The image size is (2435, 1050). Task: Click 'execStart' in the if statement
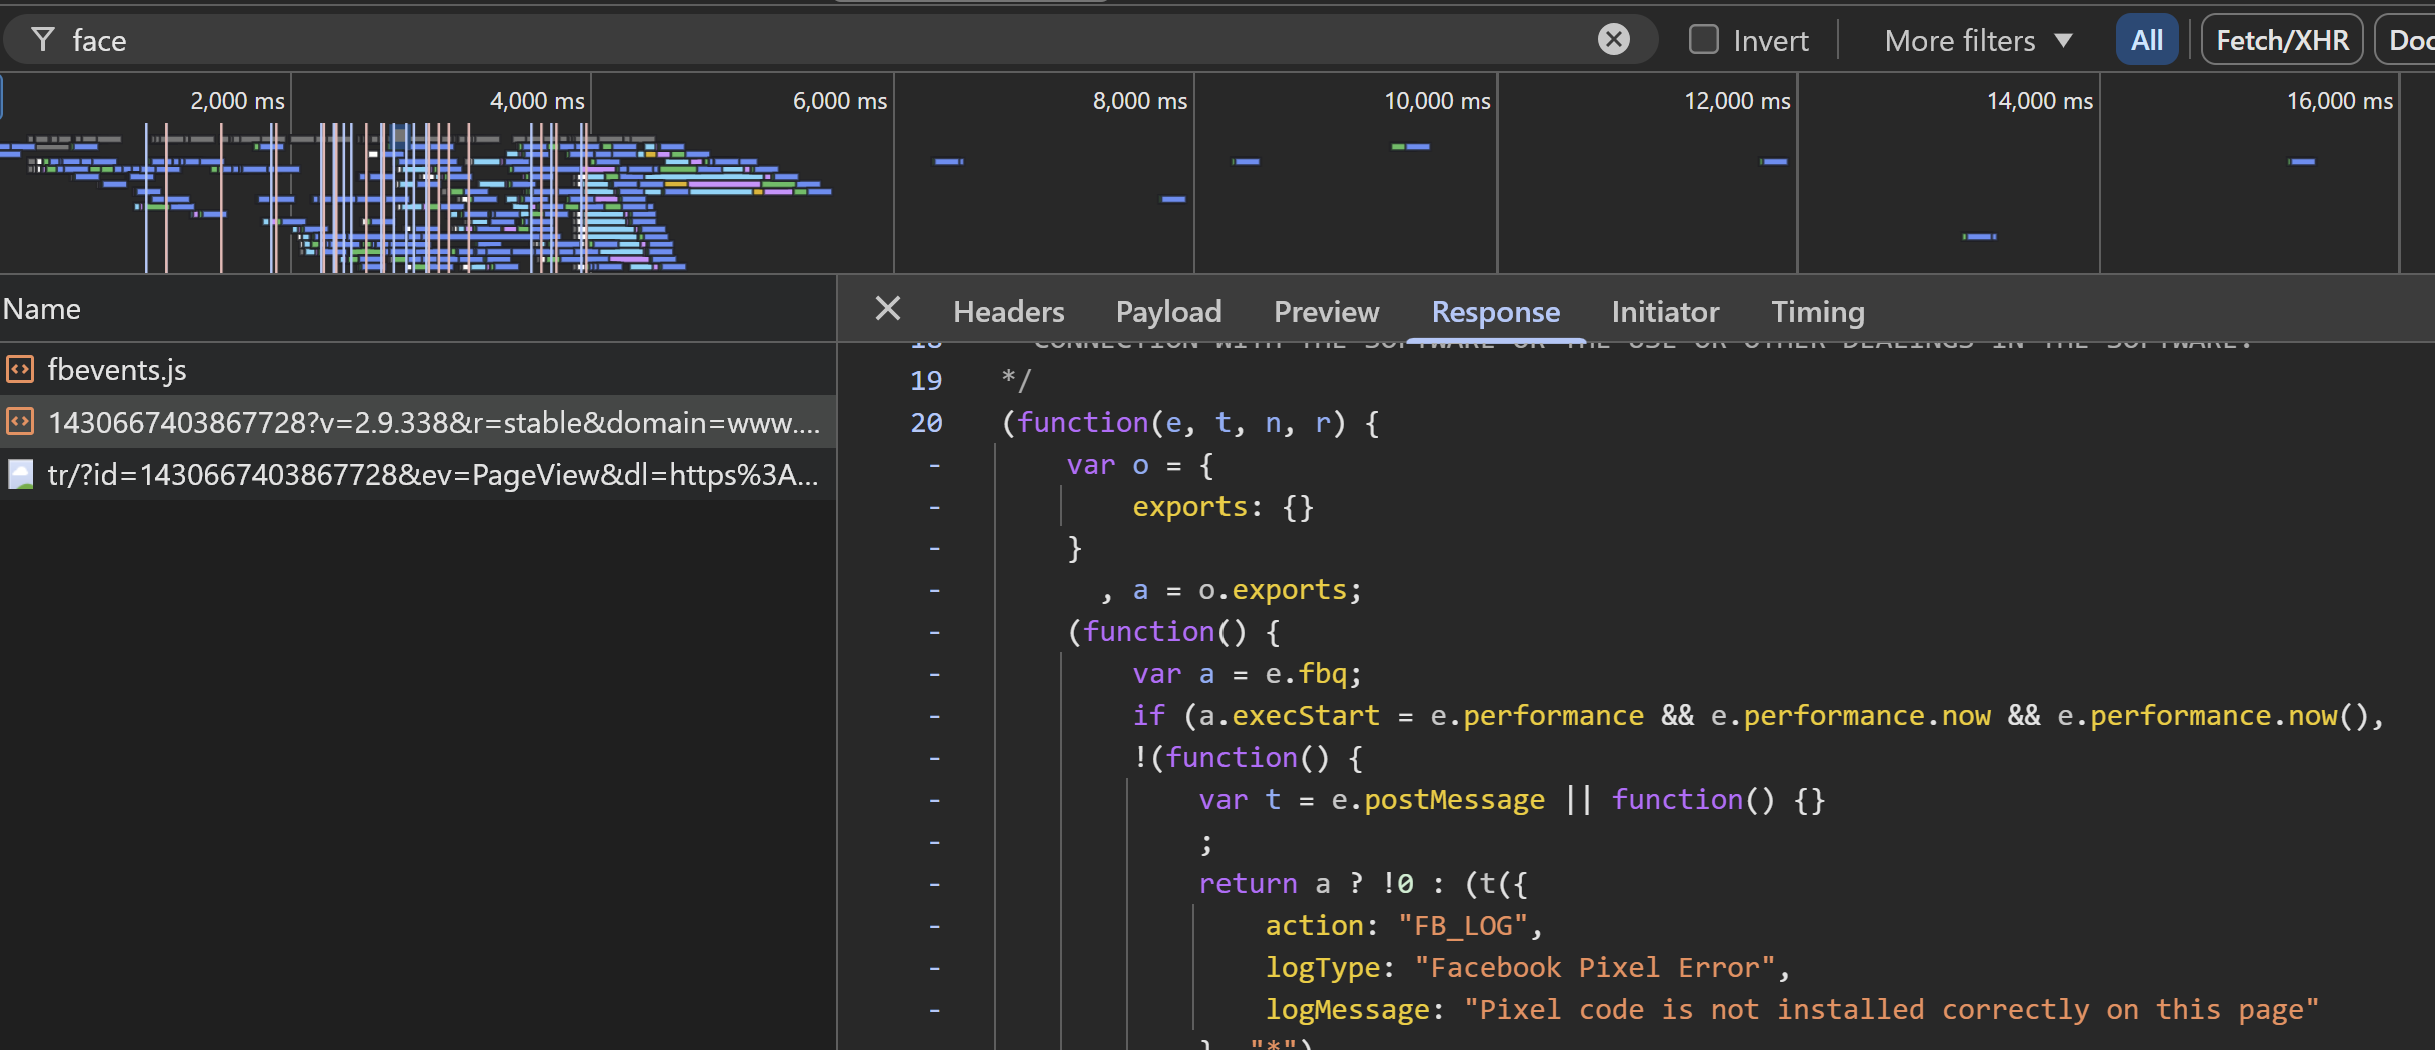pyautogui.click(x=1306, y=716)
